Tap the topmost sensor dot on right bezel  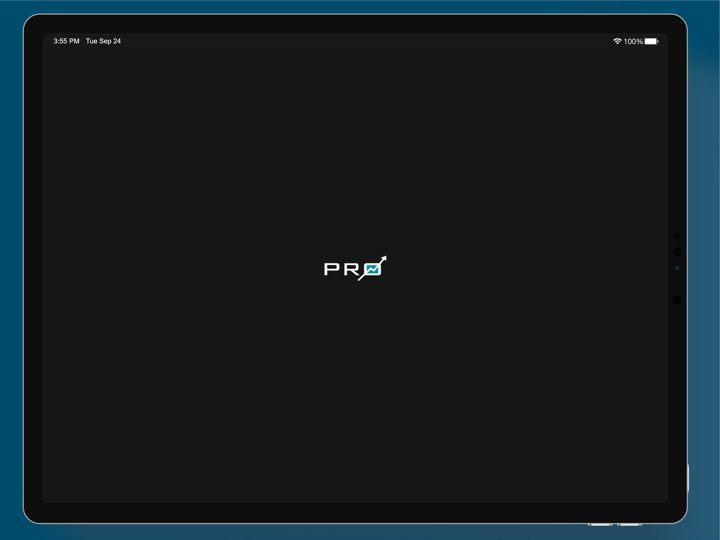[677, 237]
